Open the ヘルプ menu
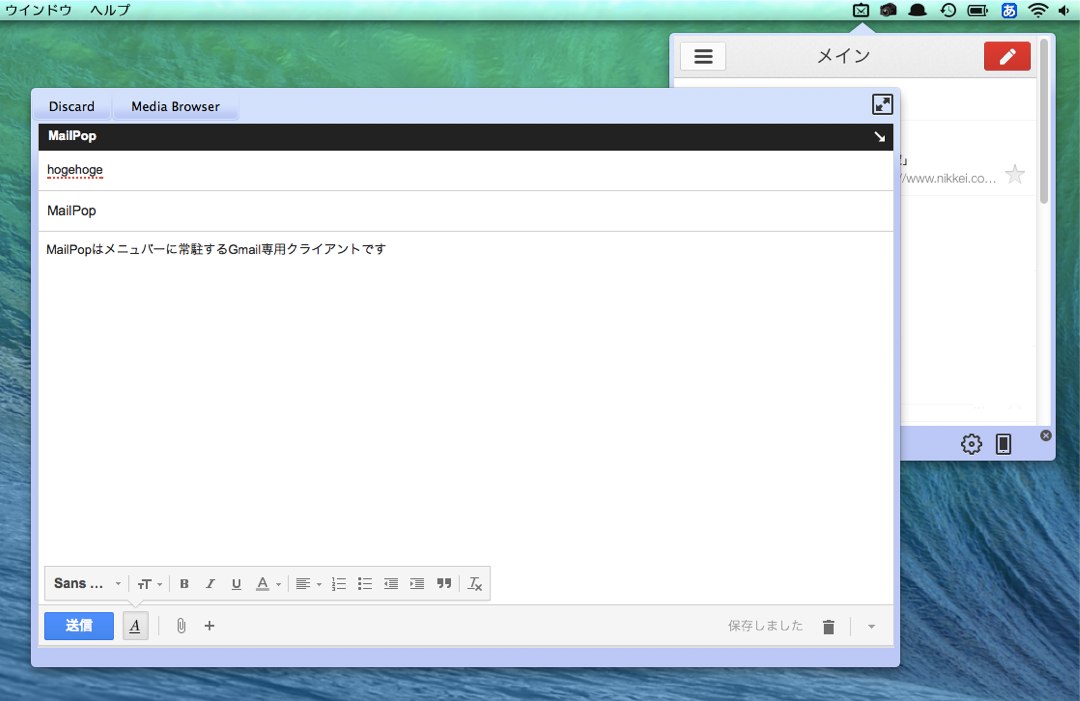1080x701 pixels. pyautogui.click(x=110, y=10)
